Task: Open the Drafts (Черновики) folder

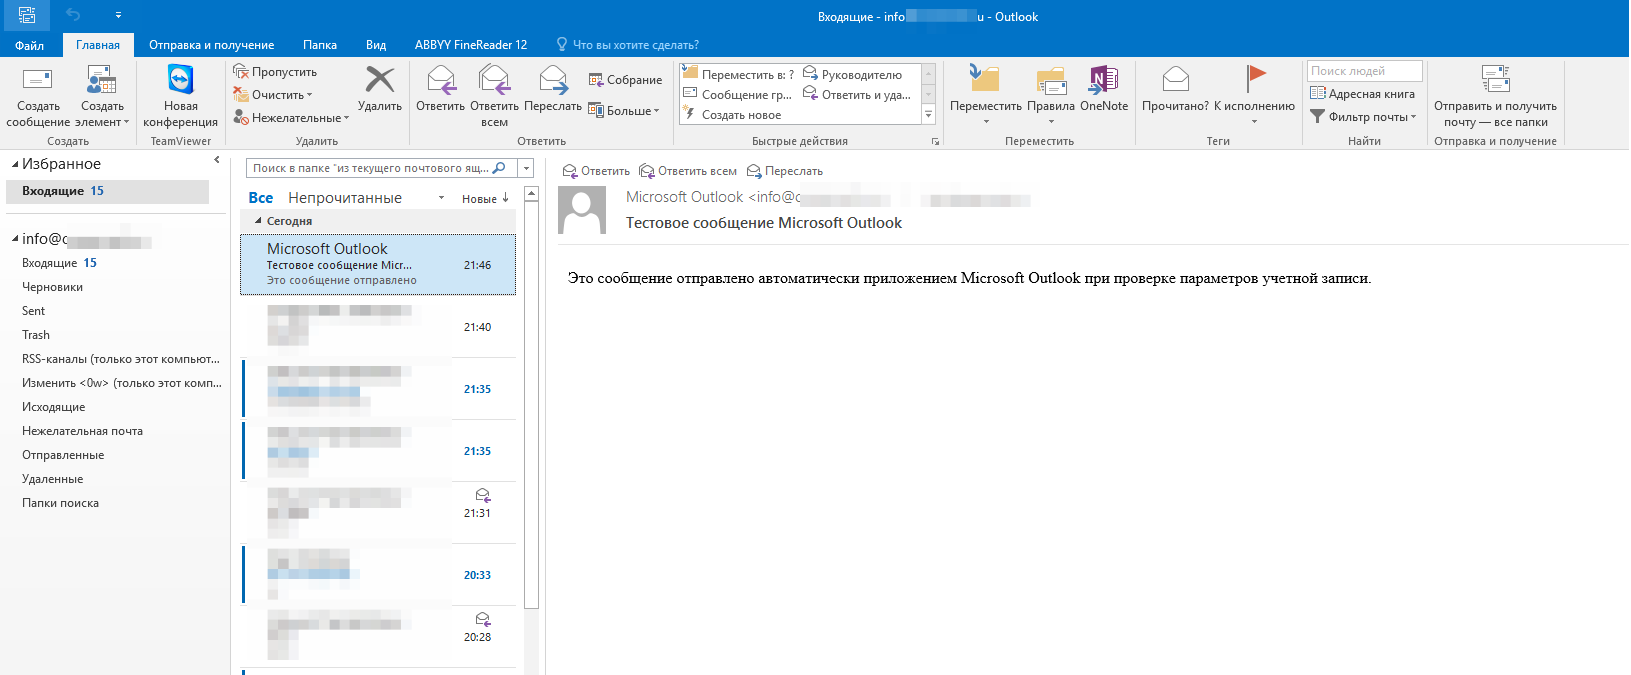Action: (52, 287)
